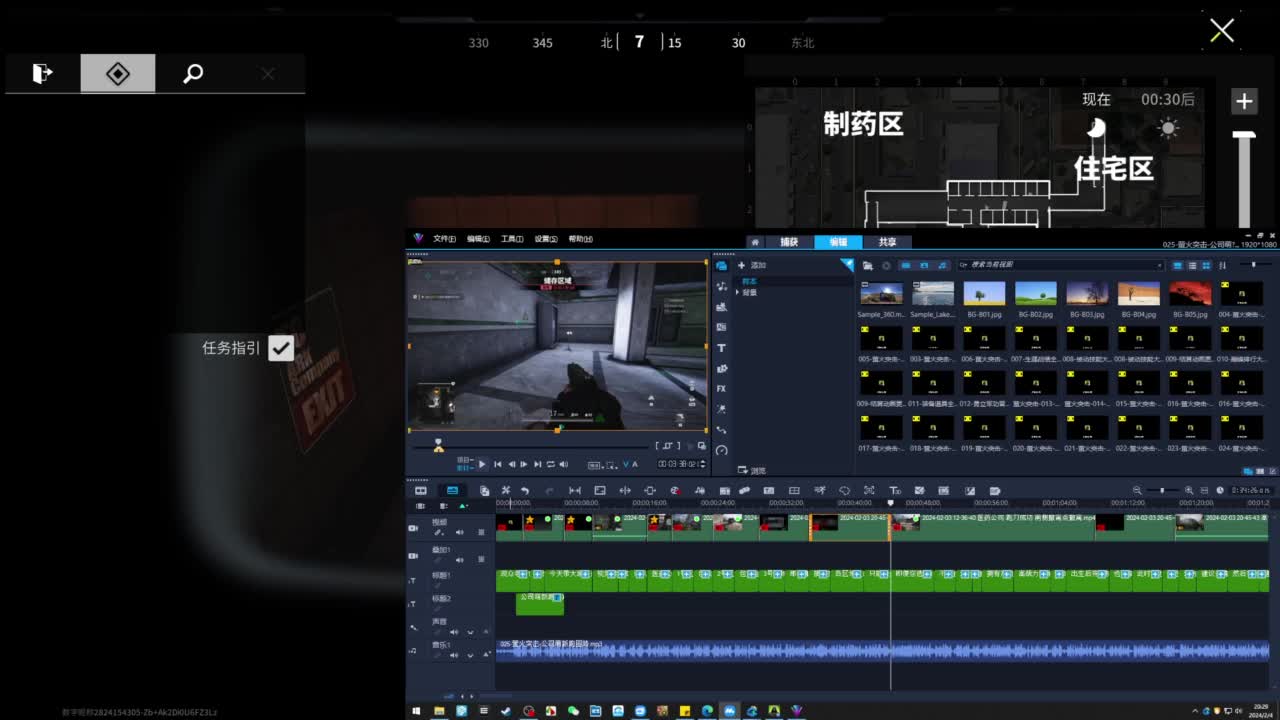
Task: Mute the 音乐1 music track
Action: point(454,656)
